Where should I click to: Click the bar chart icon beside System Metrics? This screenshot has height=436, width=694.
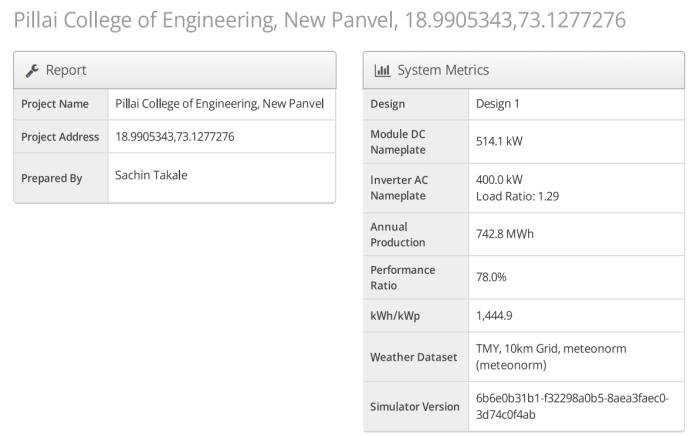pos(381,70)
